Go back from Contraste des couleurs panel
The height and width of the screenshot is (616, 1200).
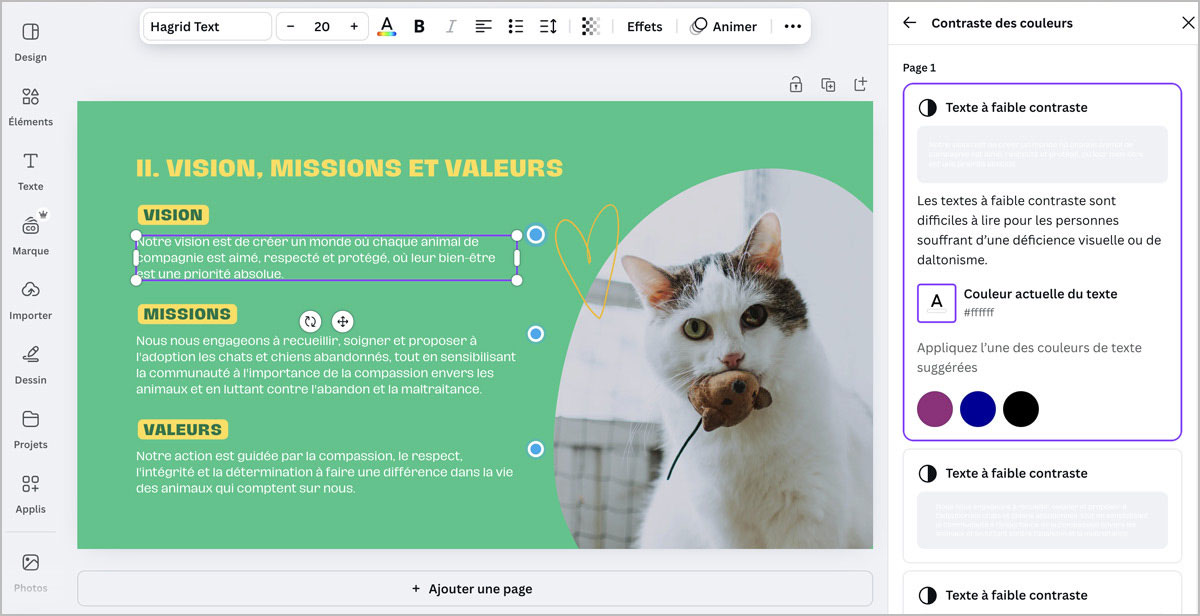click(x=909, y=23)
